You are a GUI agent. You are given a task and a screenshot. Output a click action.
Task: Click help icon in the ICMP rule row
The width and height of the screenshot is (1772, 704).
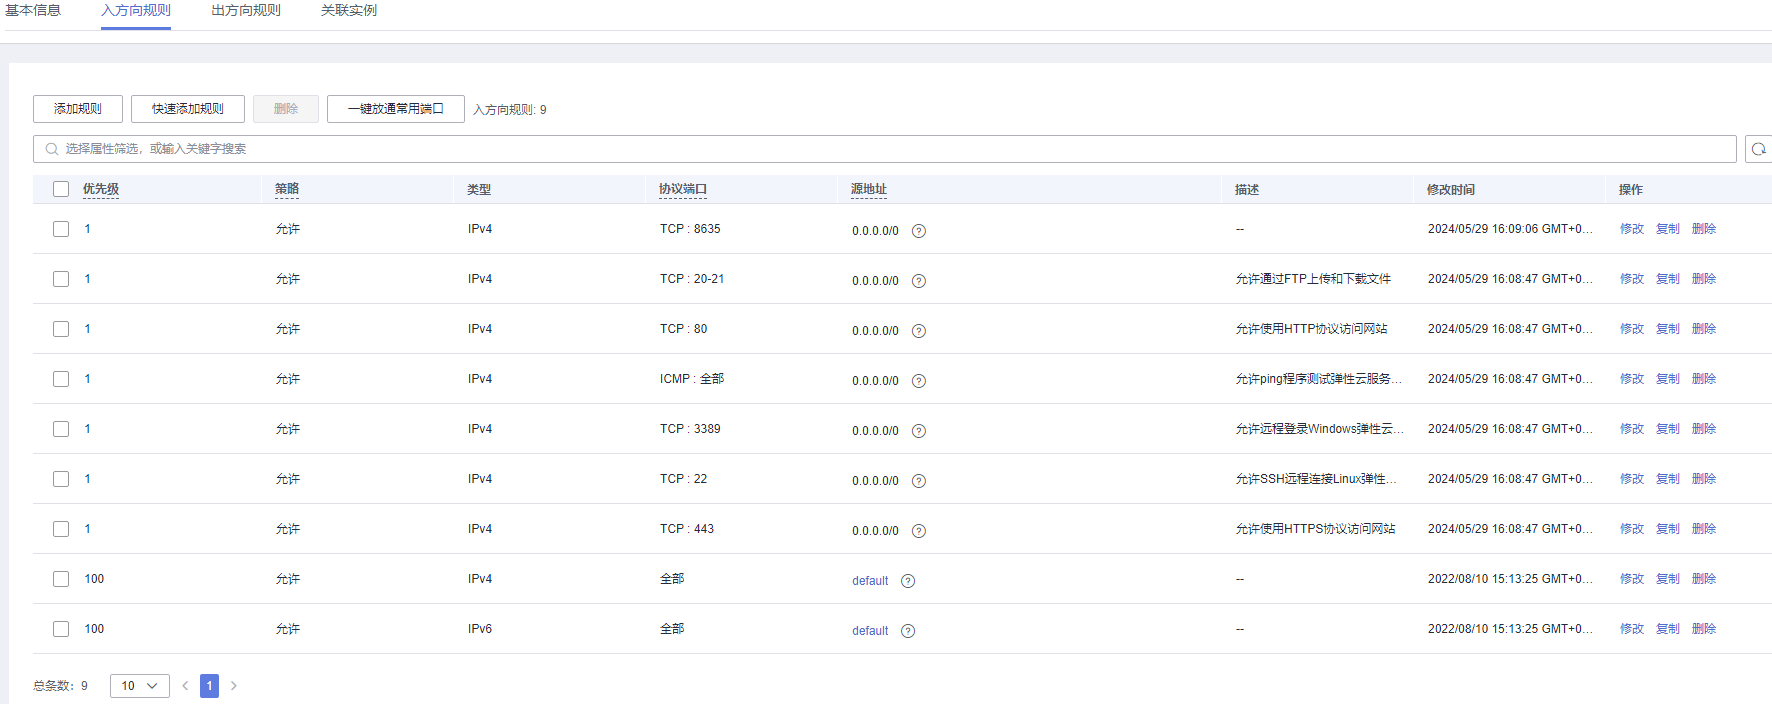pos(918,381)
